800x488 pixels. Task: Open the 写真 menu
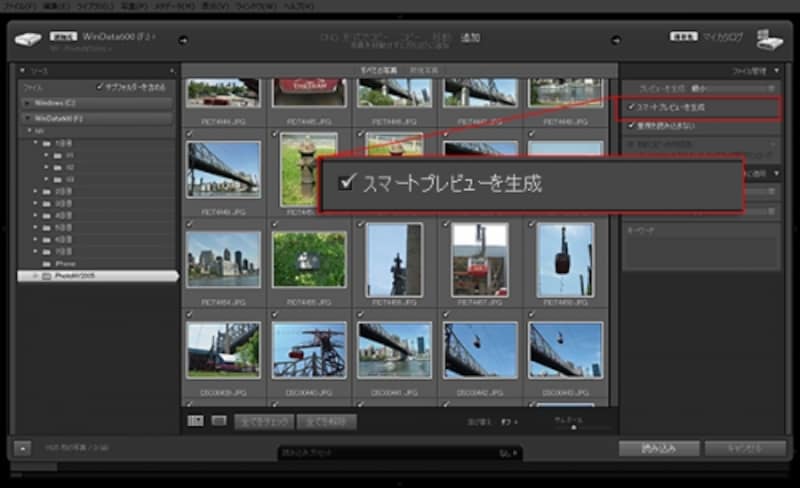pyautogui.click(x=132, y=6)
